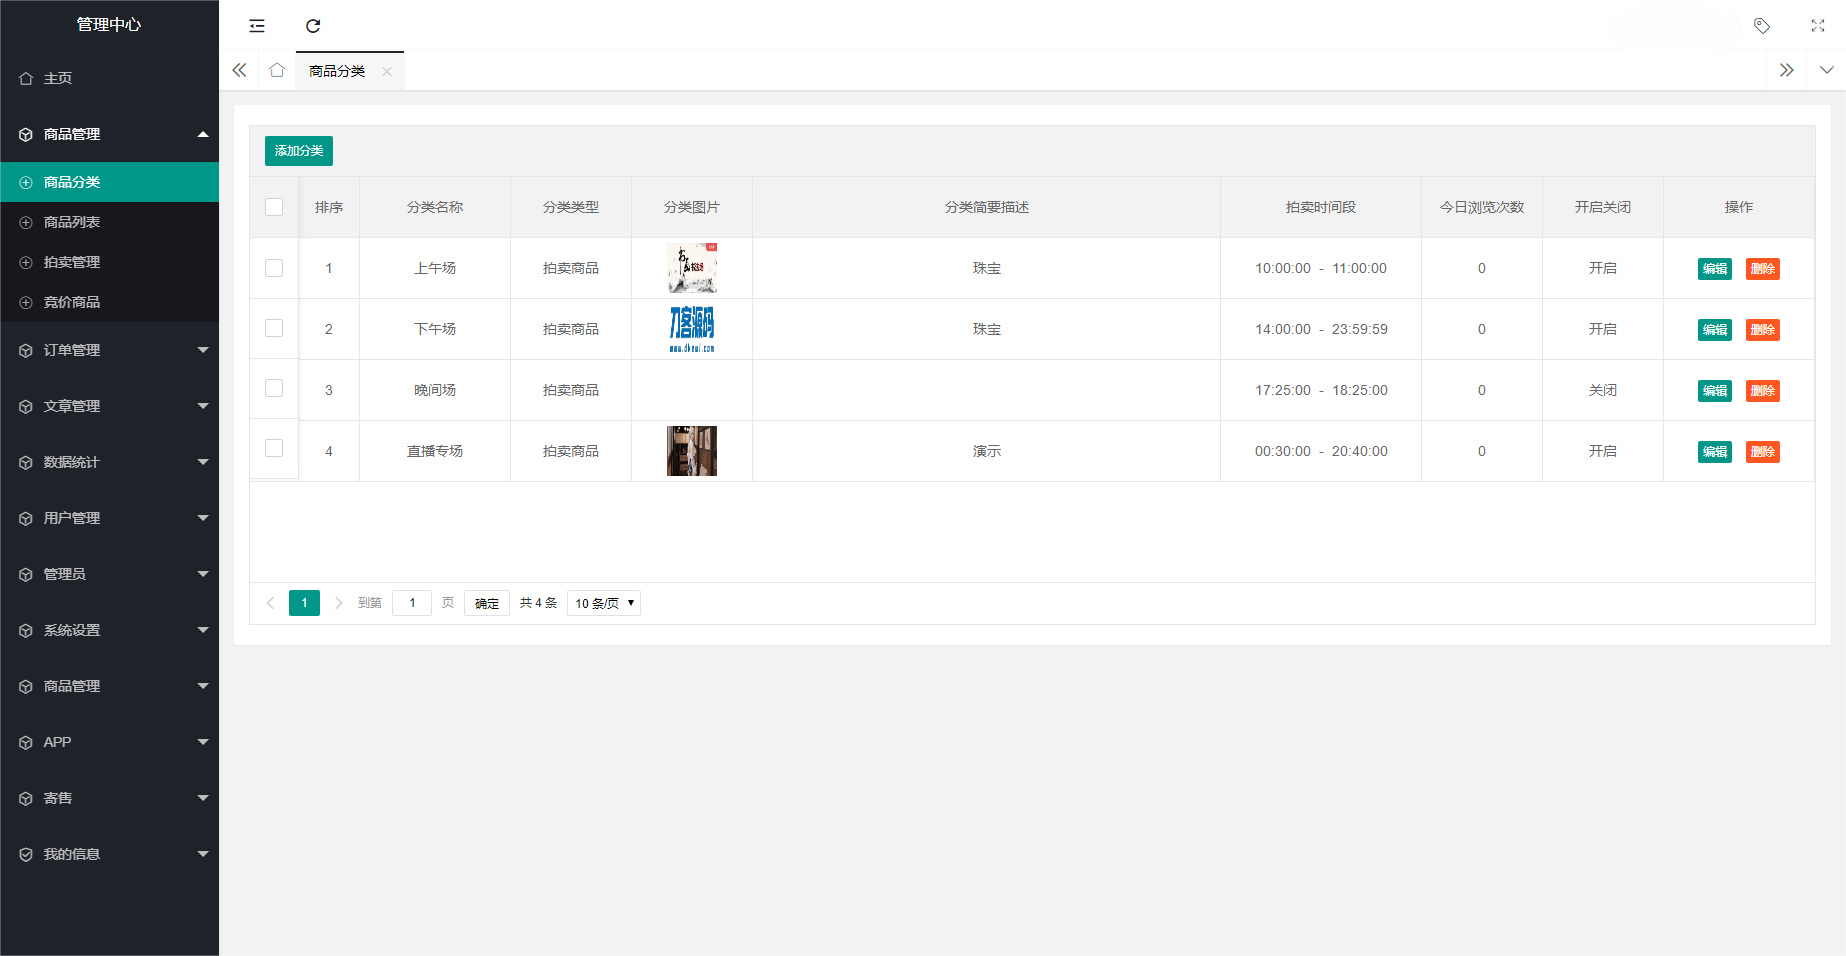
Task: Open the 10 条/页 page size dropdown
Action: 603,602
